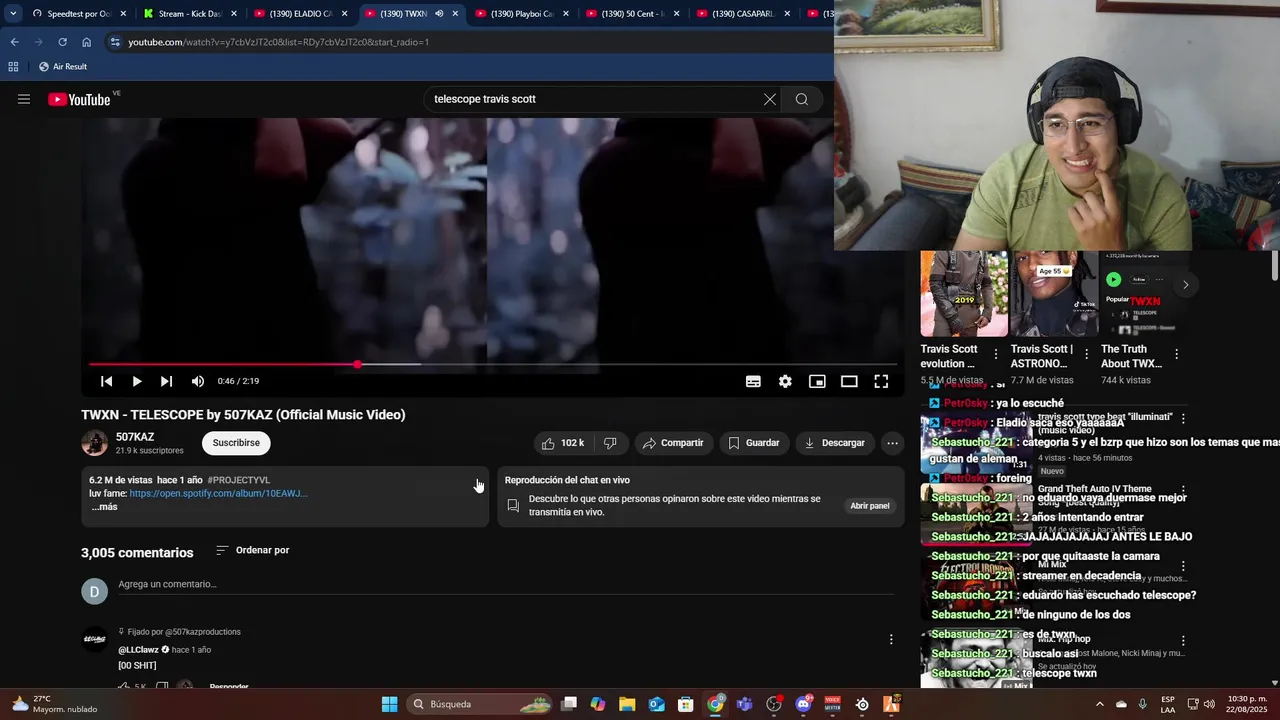Viewport: 1280px width, 720px height.
Task: Clear the search box with the X
Action: [769, 99]
